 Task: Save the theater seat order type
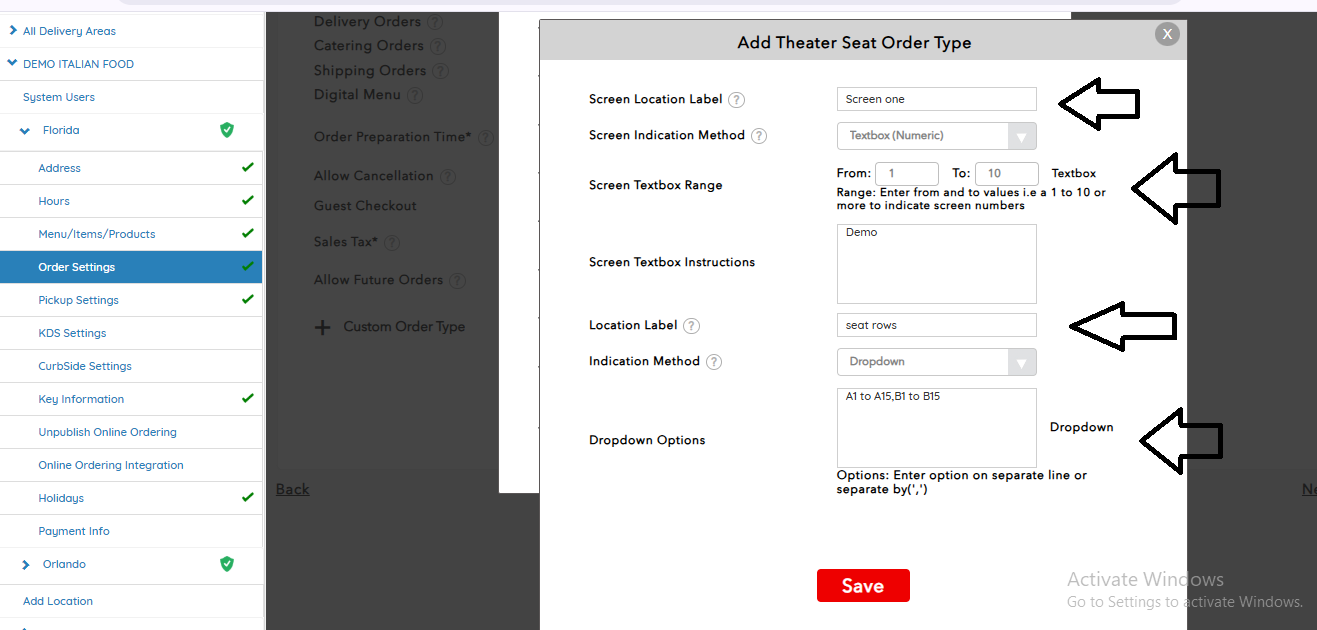pos(863,586)
